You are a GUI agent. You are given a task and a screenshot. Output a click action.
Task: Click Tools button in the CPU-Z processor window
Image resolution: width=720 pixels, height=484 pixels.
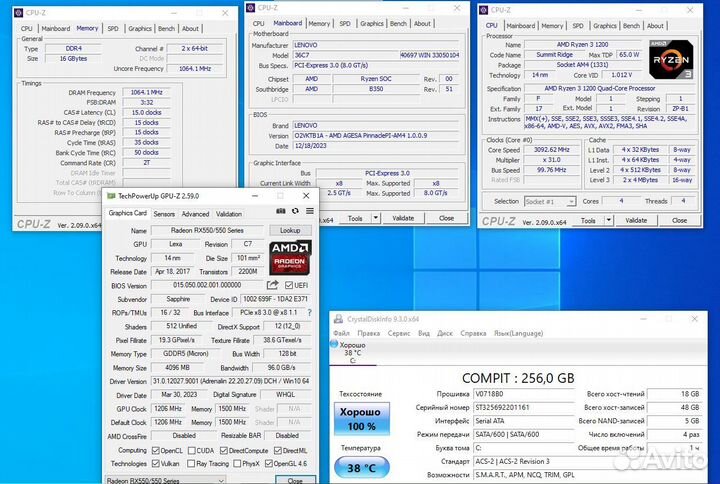[588, 220]
